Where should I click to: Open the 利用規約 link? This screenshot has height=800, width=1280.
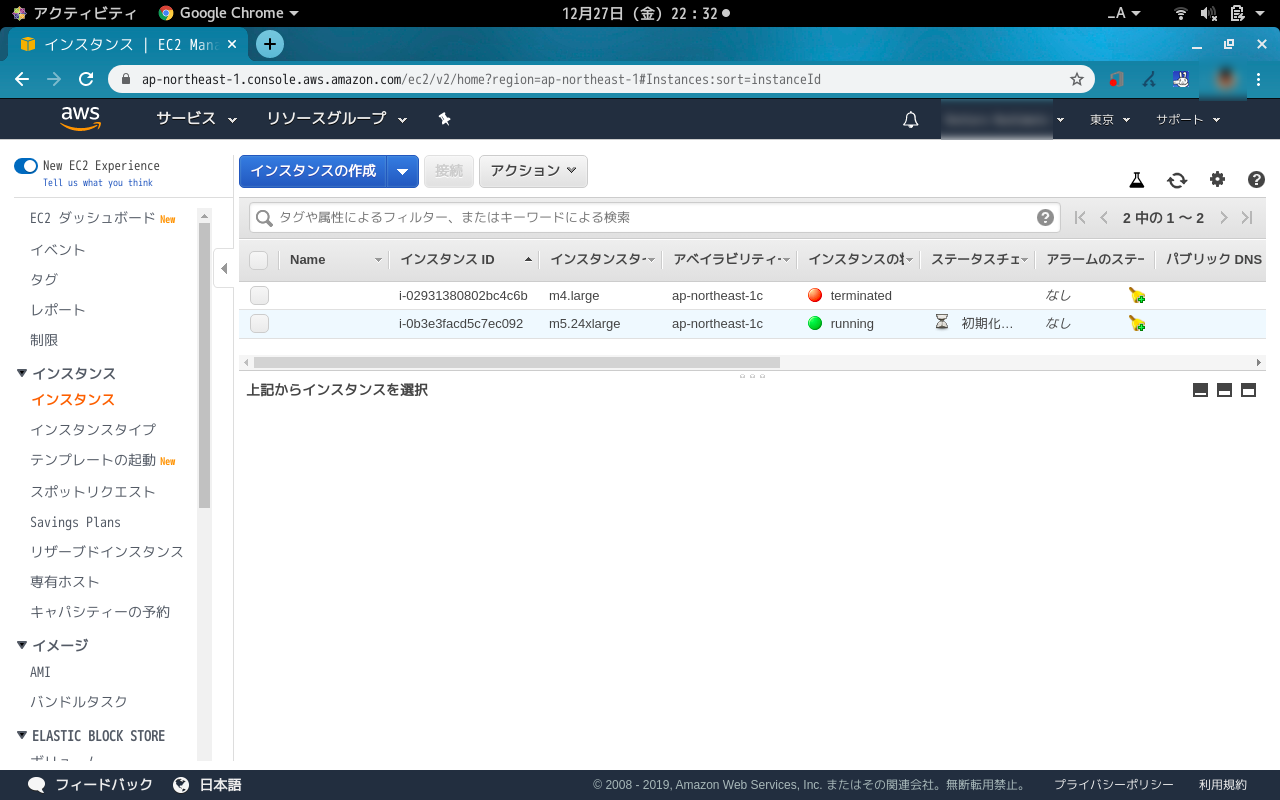point(1223,785)
